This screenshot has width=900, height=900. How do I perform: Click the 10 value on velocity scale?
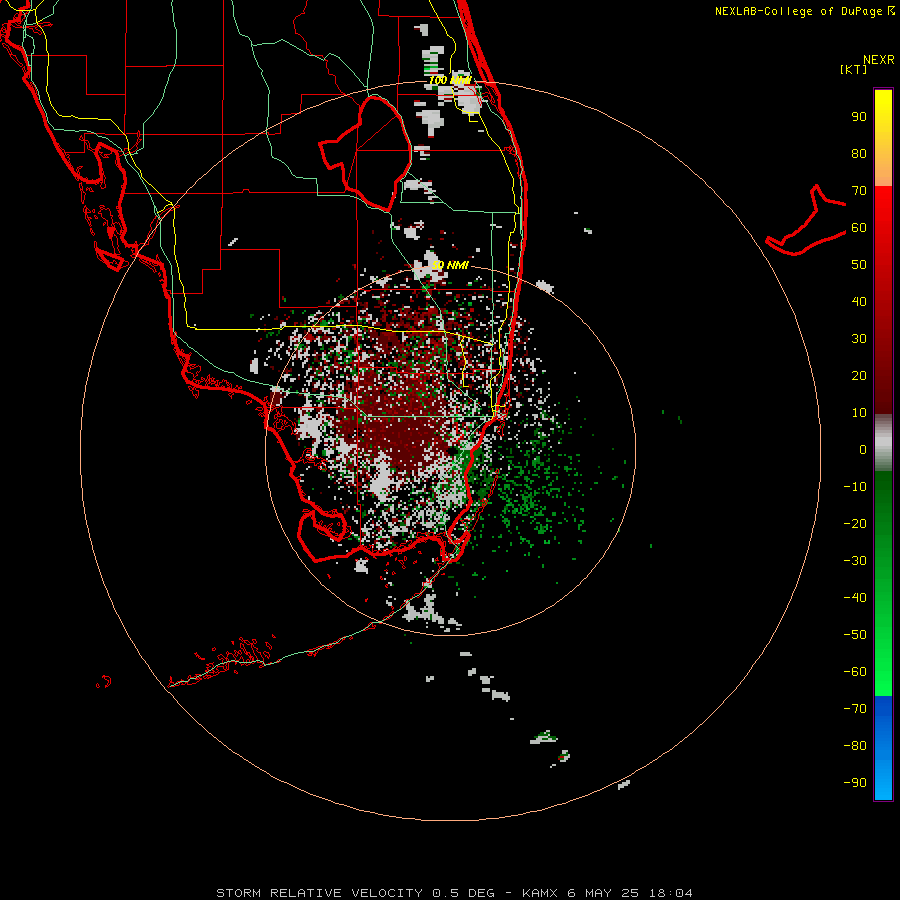point(859,413)
